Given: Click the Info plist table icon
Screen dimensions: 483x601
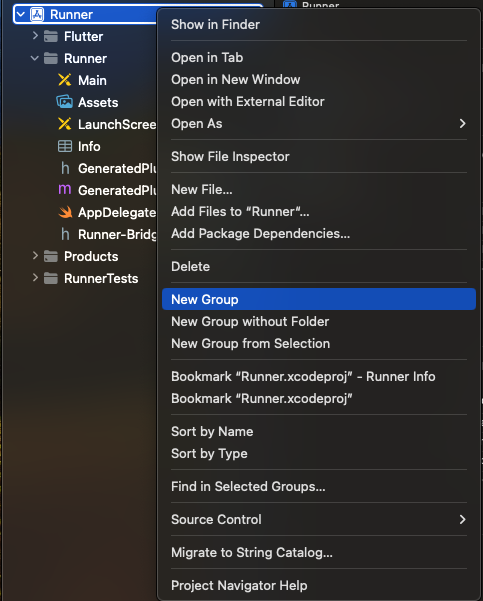Looking at the screenshot, I should (64, 146).
